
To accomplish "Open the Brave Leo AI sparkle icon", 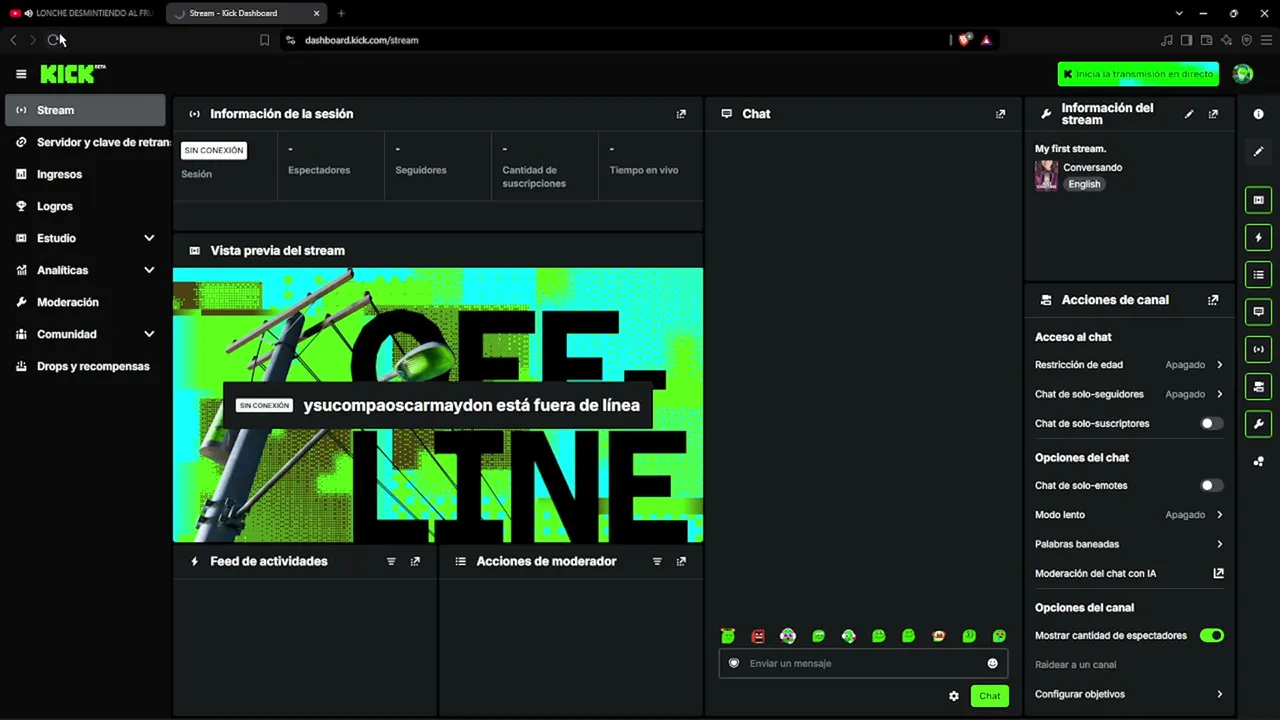I will 1226,40.
